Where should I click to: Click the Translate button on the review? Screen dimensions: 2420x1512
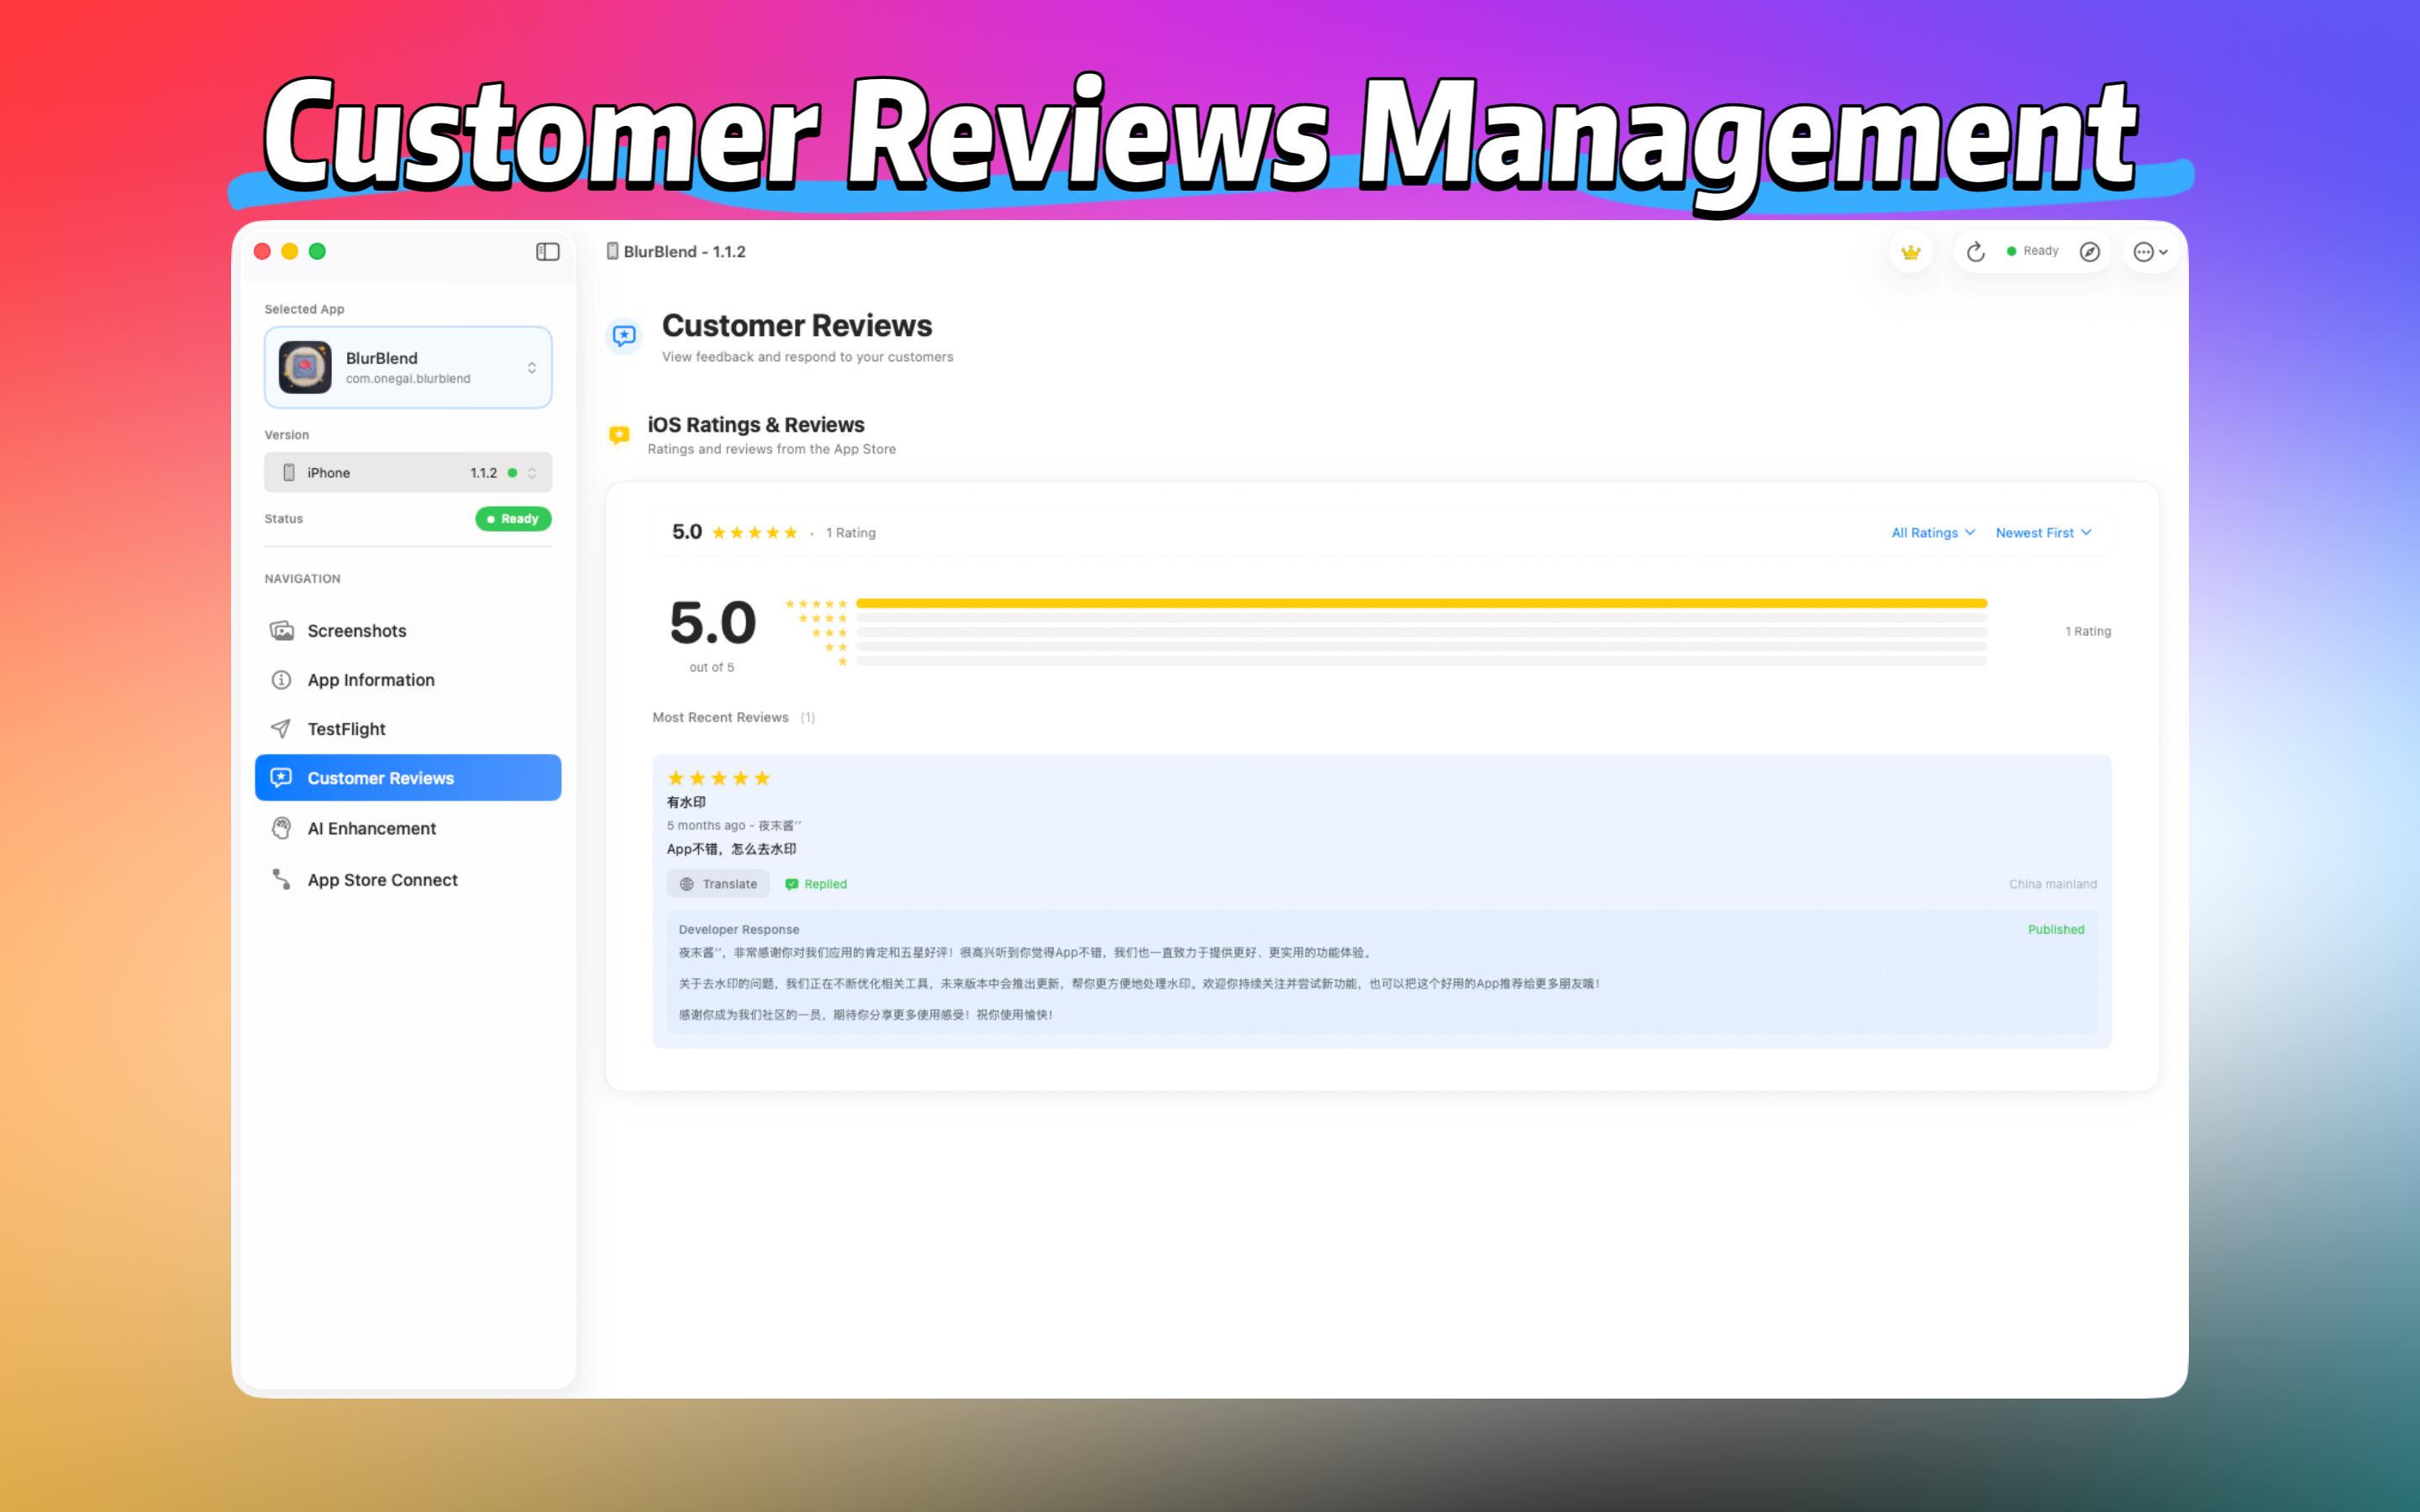tap(718, 883)
